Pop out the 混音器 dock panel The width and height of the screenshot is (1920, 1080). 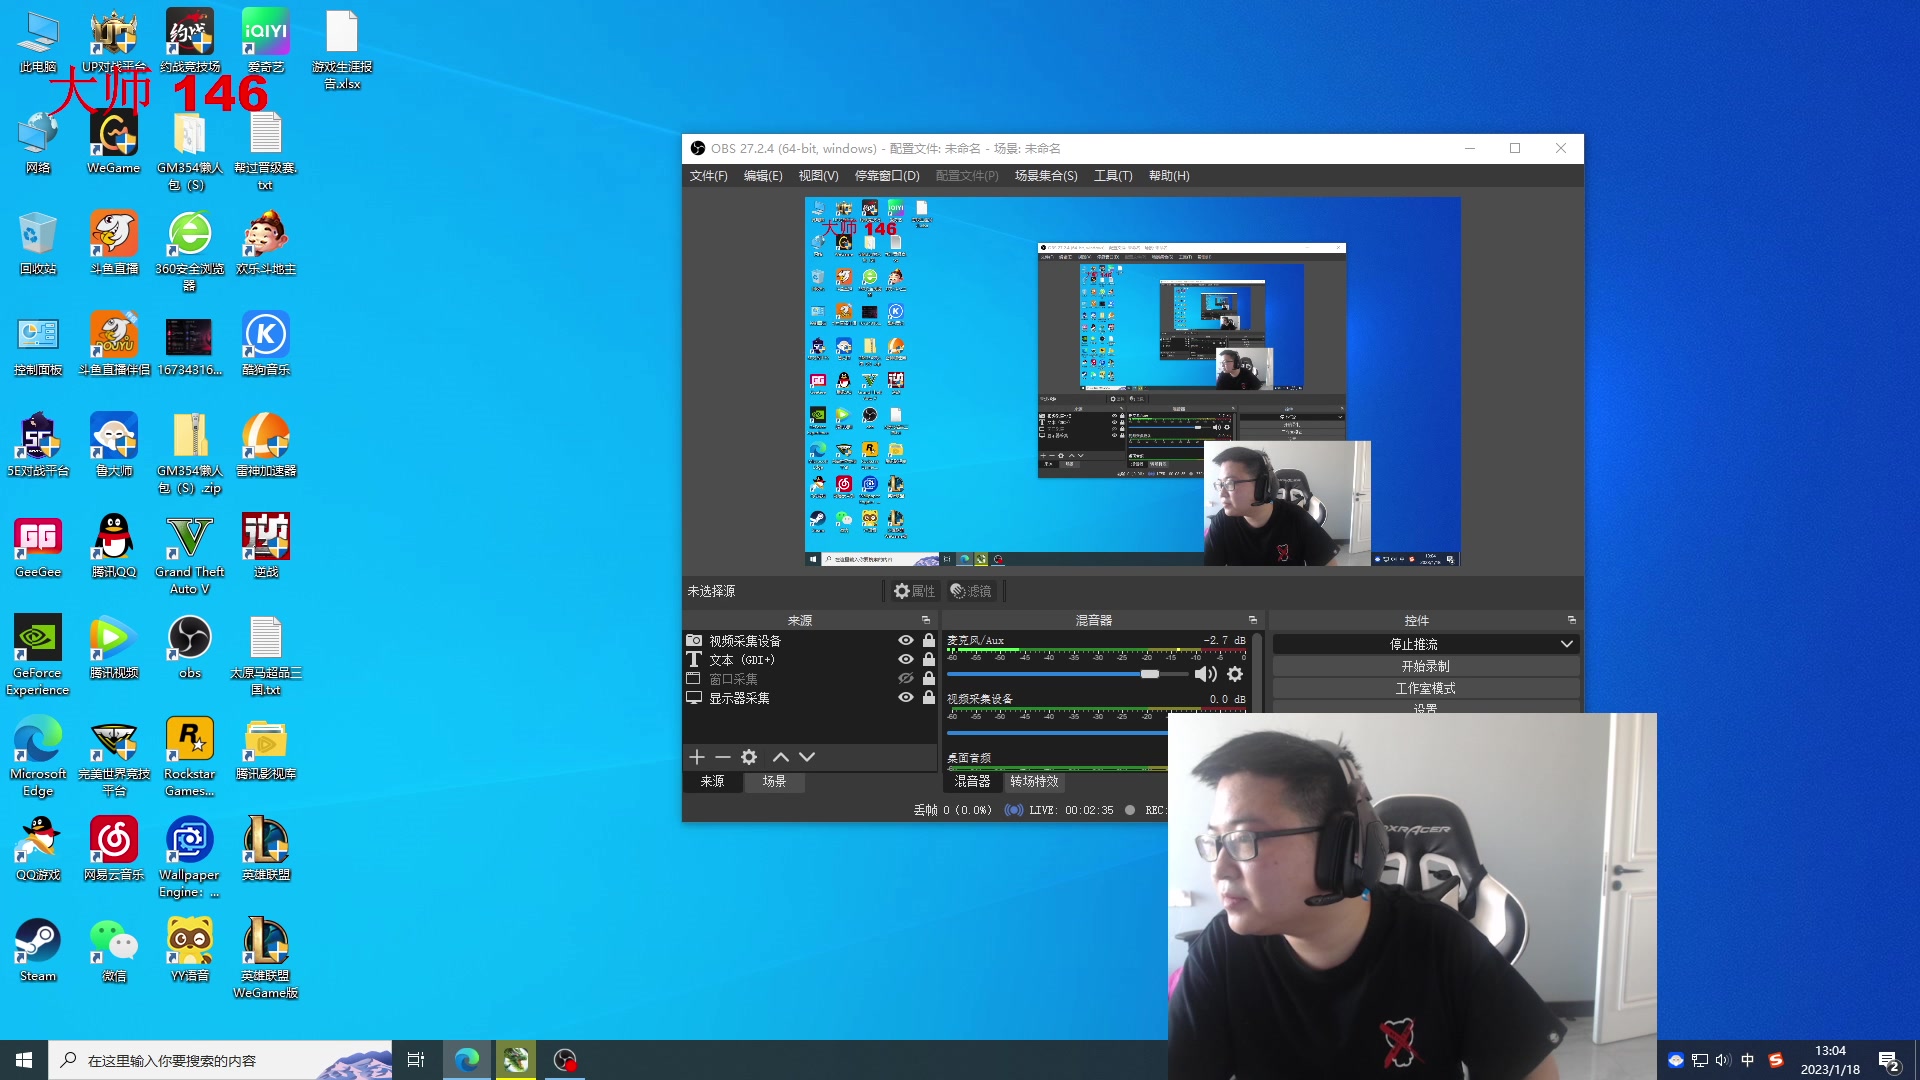click(1252, 620)
